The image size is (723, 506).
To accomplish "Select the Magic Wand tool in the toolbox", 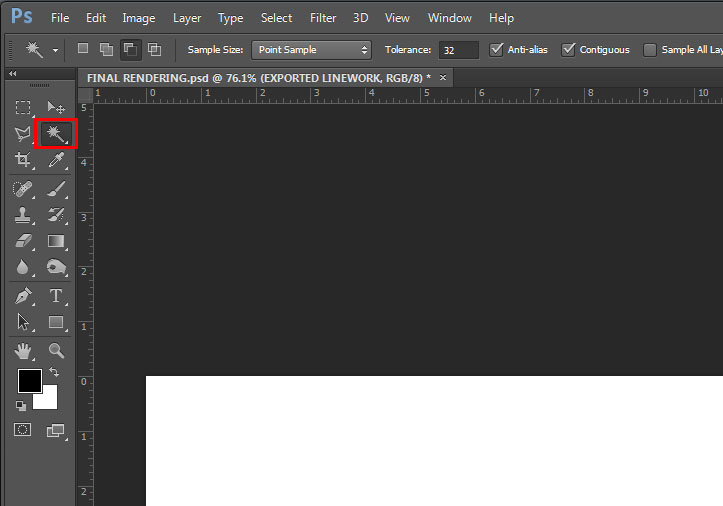I will click(x=56, y=134).
